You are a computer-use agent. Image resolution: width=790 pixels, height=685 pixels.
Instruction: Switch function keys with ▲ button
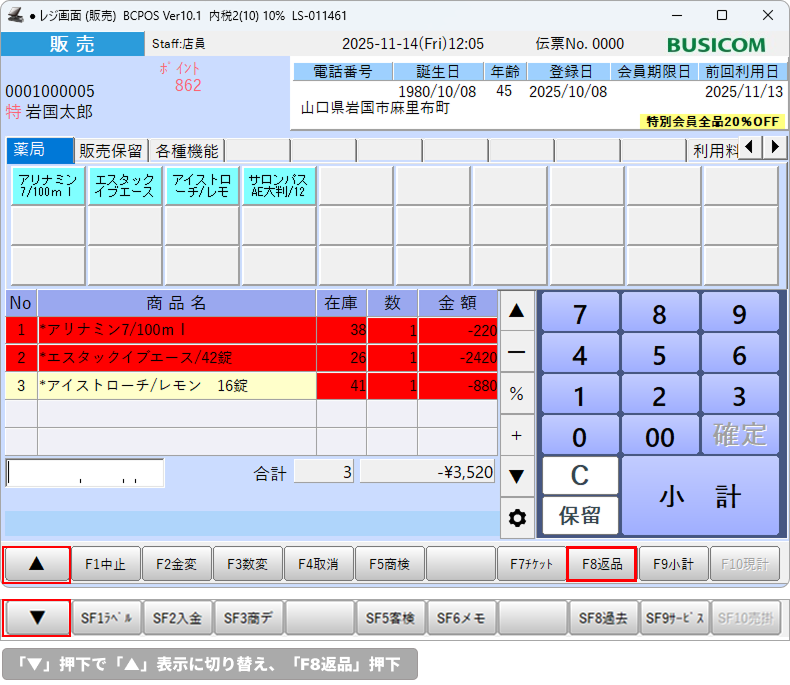(x=37, y=564)
